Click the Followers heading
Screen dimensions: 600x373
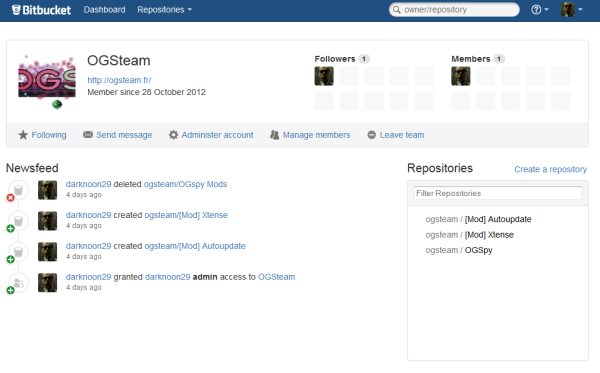pos(335,59)
